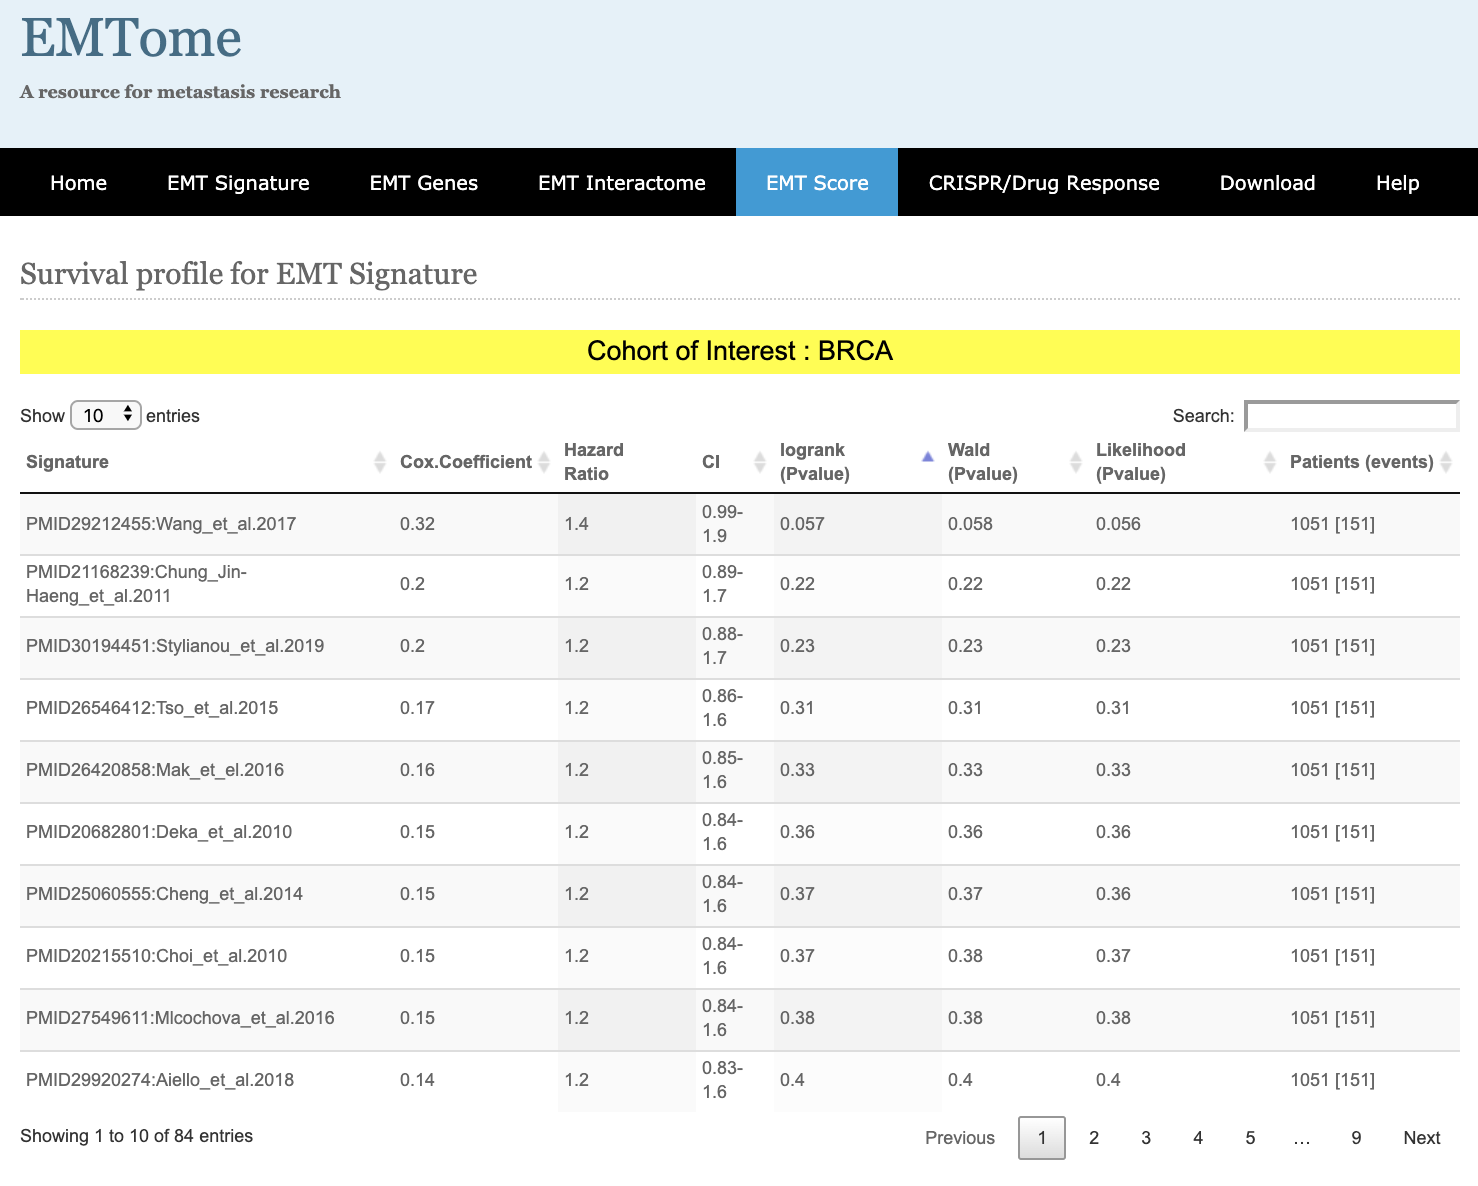Viewport: 1478px width, 1186px height.
Task: Click Patients 1051 [151] in Wang row
Action: (x=1332, y=524)
